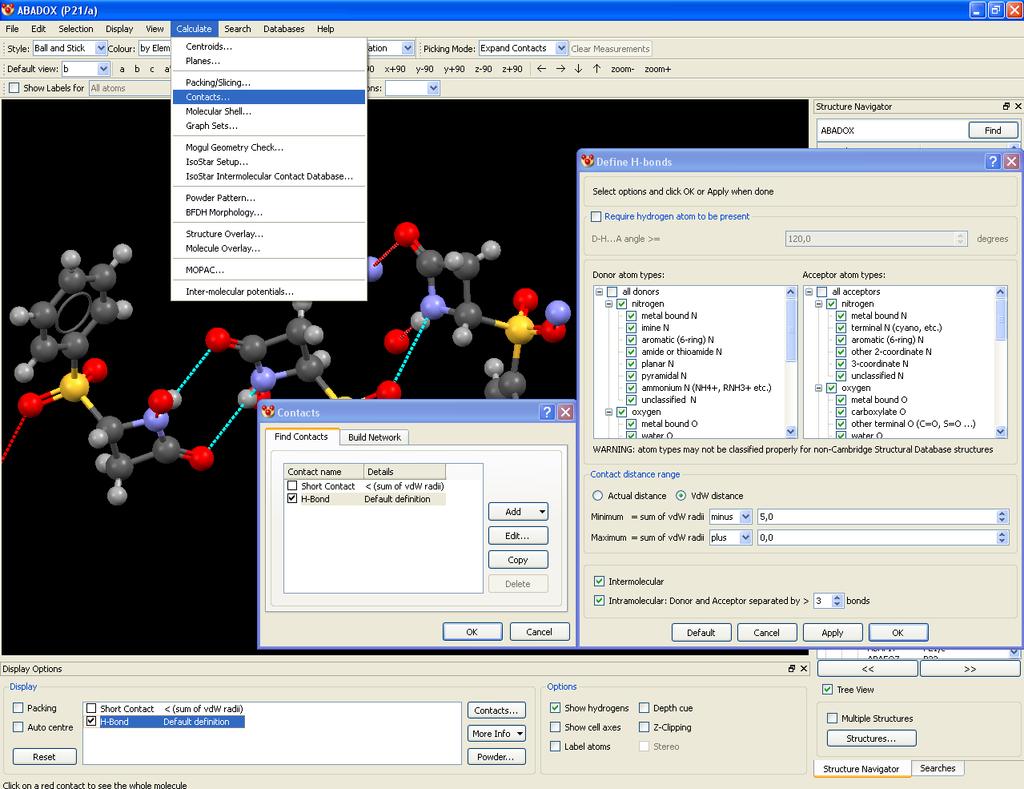Click the right arrow translate view icon
1024x789 pixels.
pyautogui.click(x=560, y=69)
